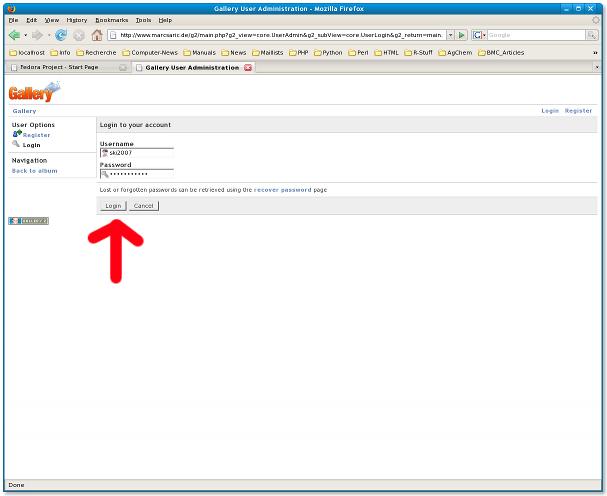Screen dimensions: 607x496
Task: Click the browser Back arrow button
Action: point(14,35)
